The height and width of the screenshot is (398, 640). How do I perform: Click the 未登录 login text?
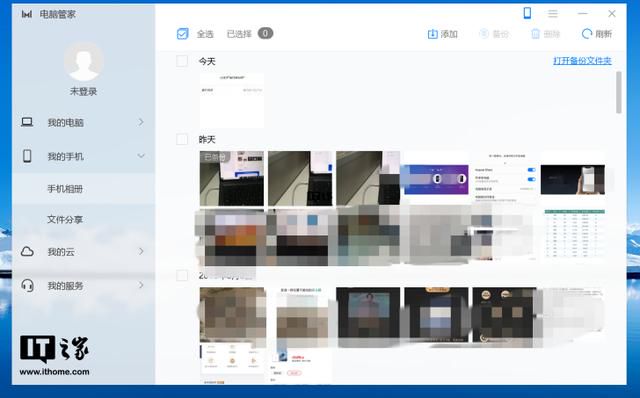83,91
